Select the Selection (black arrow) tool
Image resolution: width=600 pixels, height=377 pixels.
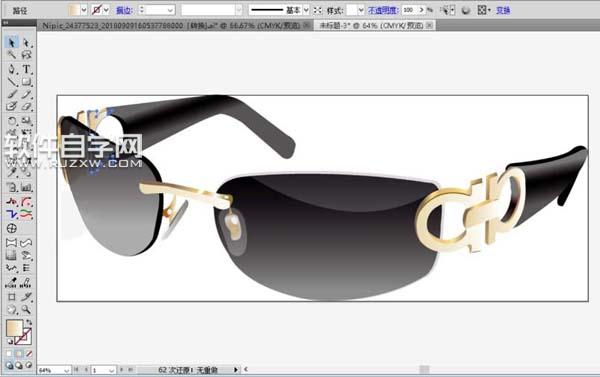(x=11, y=42)
